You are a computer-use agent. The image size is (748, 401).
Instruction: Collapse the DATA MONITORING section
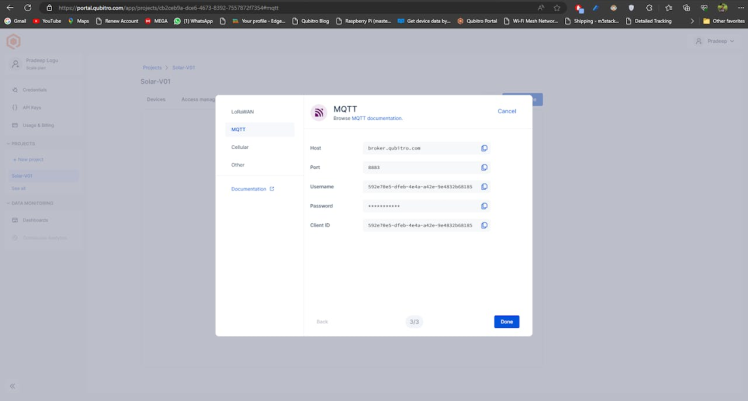(x=30, y=203)
